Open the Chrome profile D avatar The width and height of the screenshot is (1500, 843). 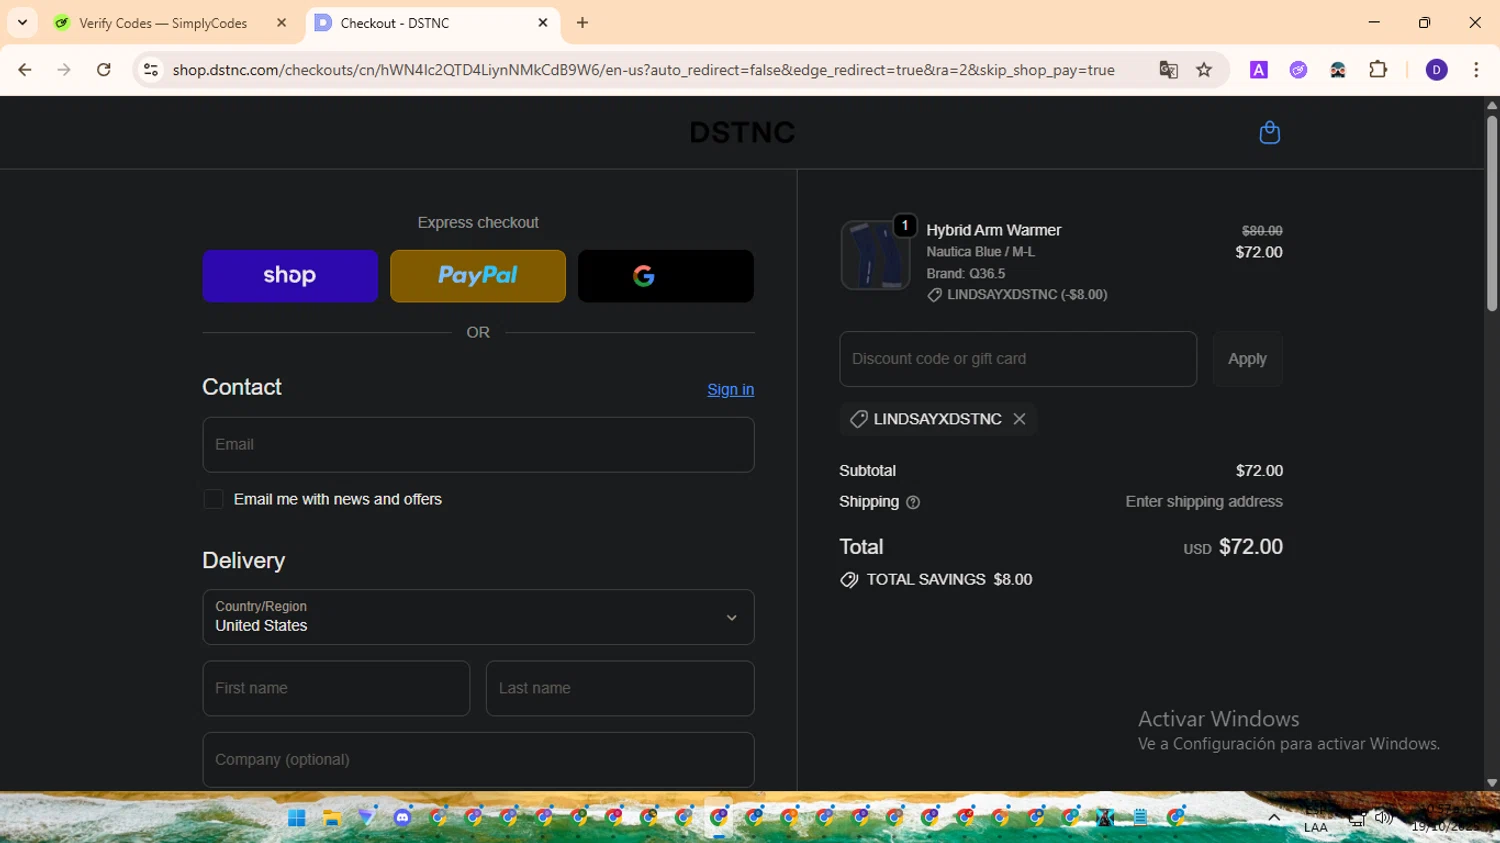click(x=1436, y=70)
